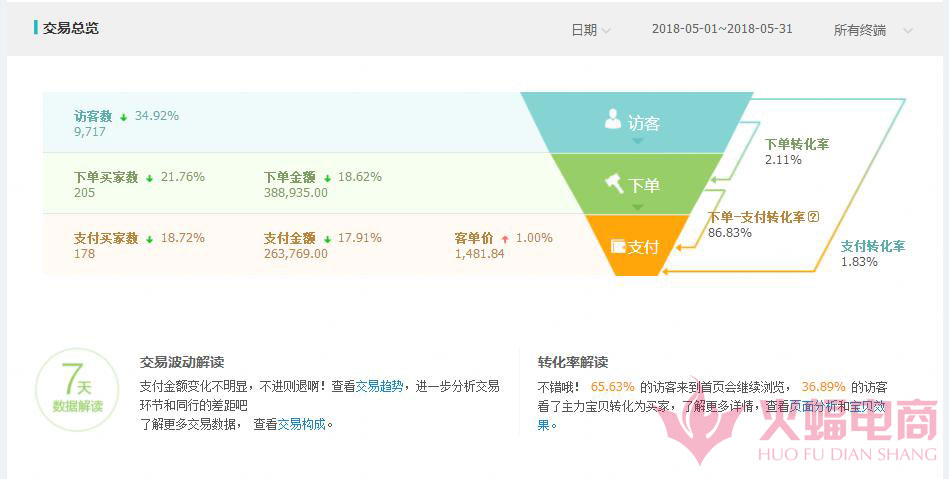The width and height of the screenshot is (949, 479).
Task: Click the 支付买家数 metric label
Action: click(106, 238)
